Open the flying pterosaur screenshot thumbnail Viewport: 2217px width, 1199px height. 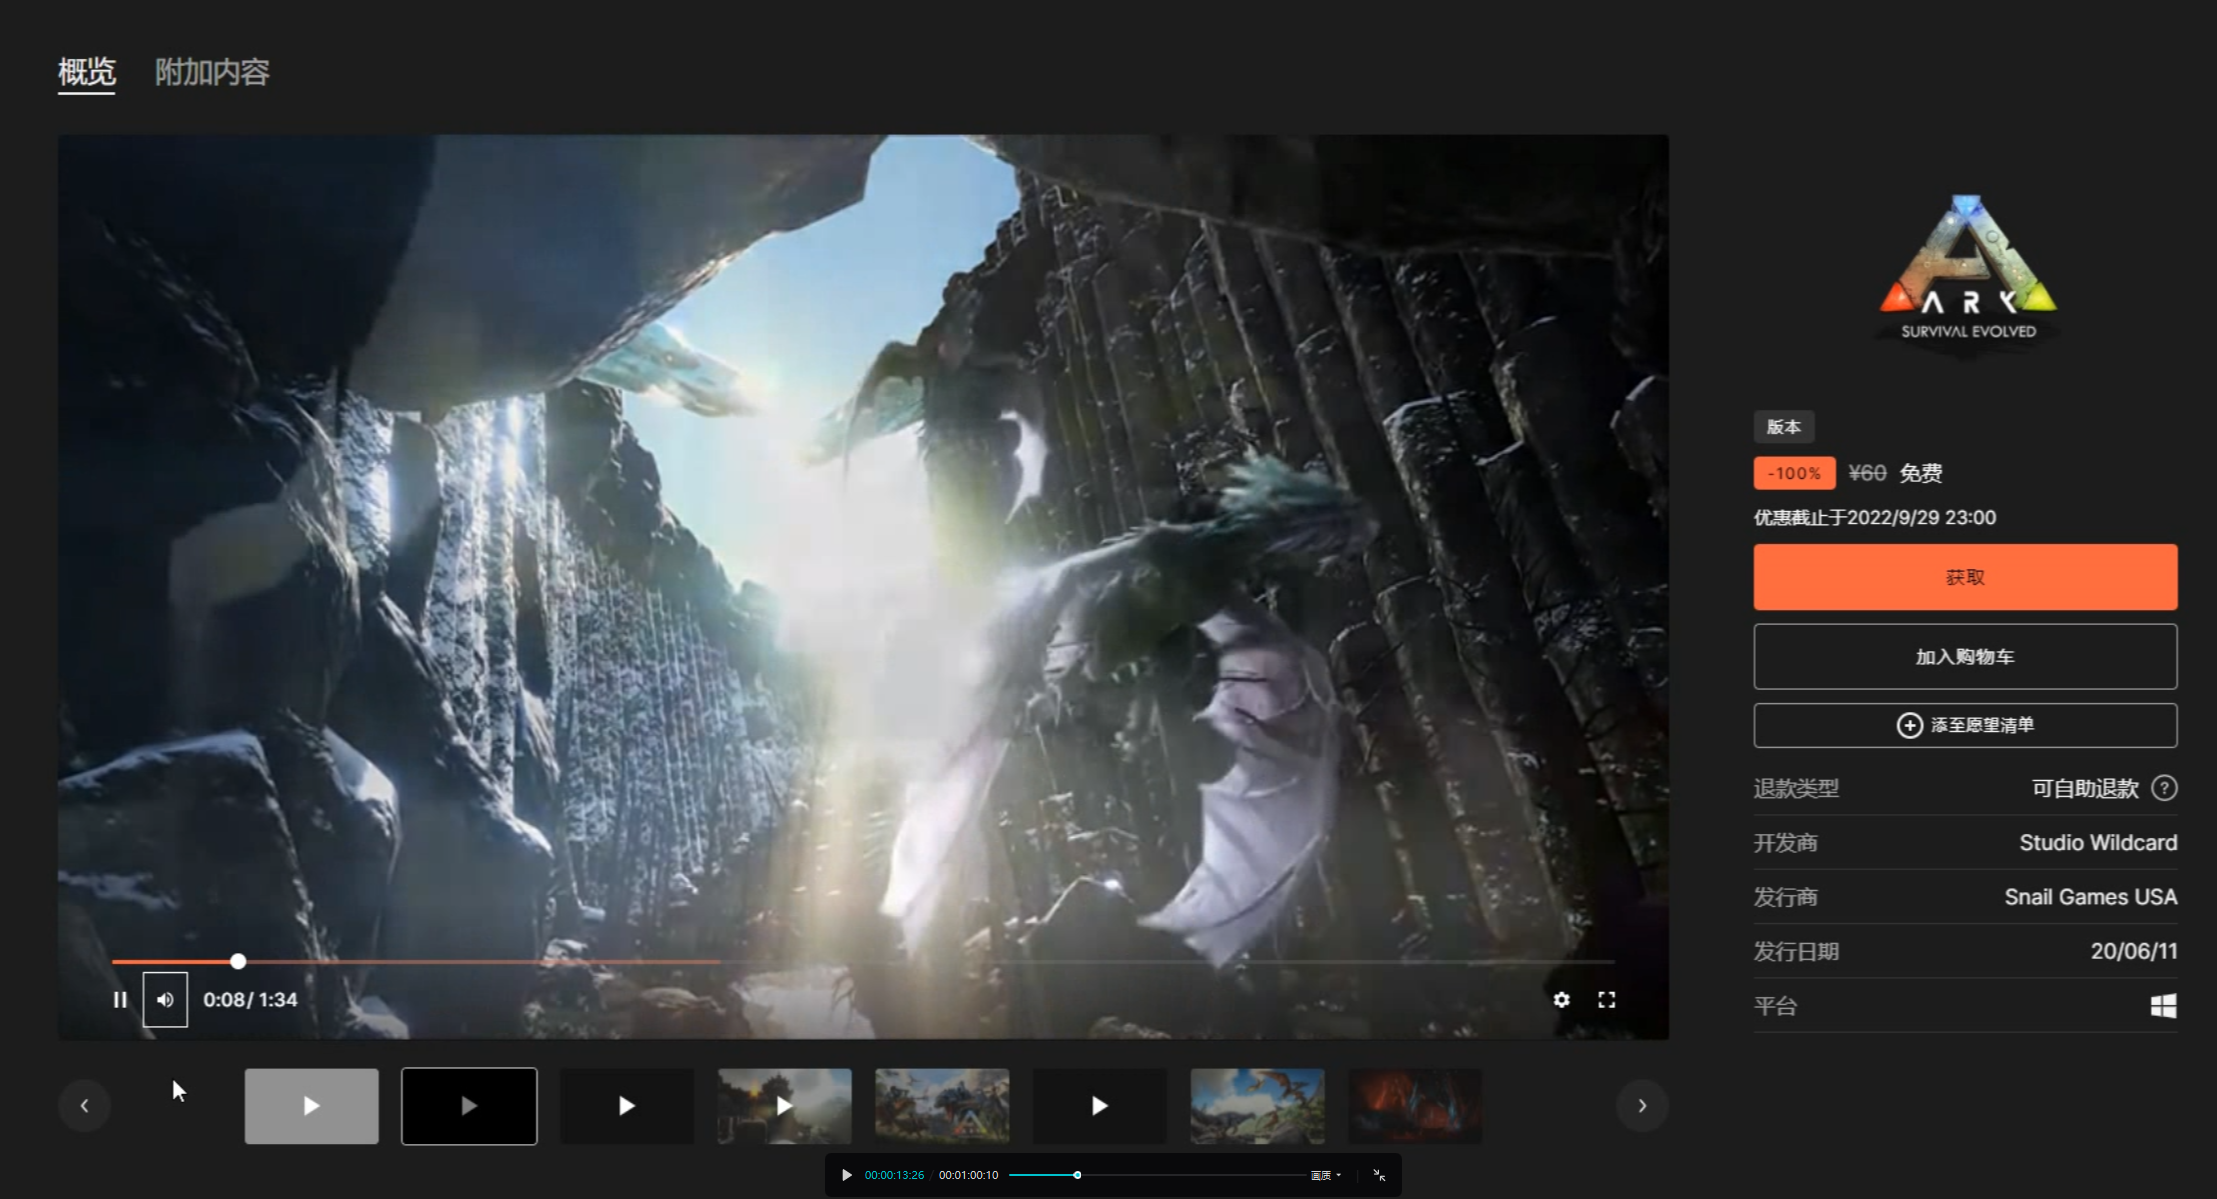point(1257,1105)
